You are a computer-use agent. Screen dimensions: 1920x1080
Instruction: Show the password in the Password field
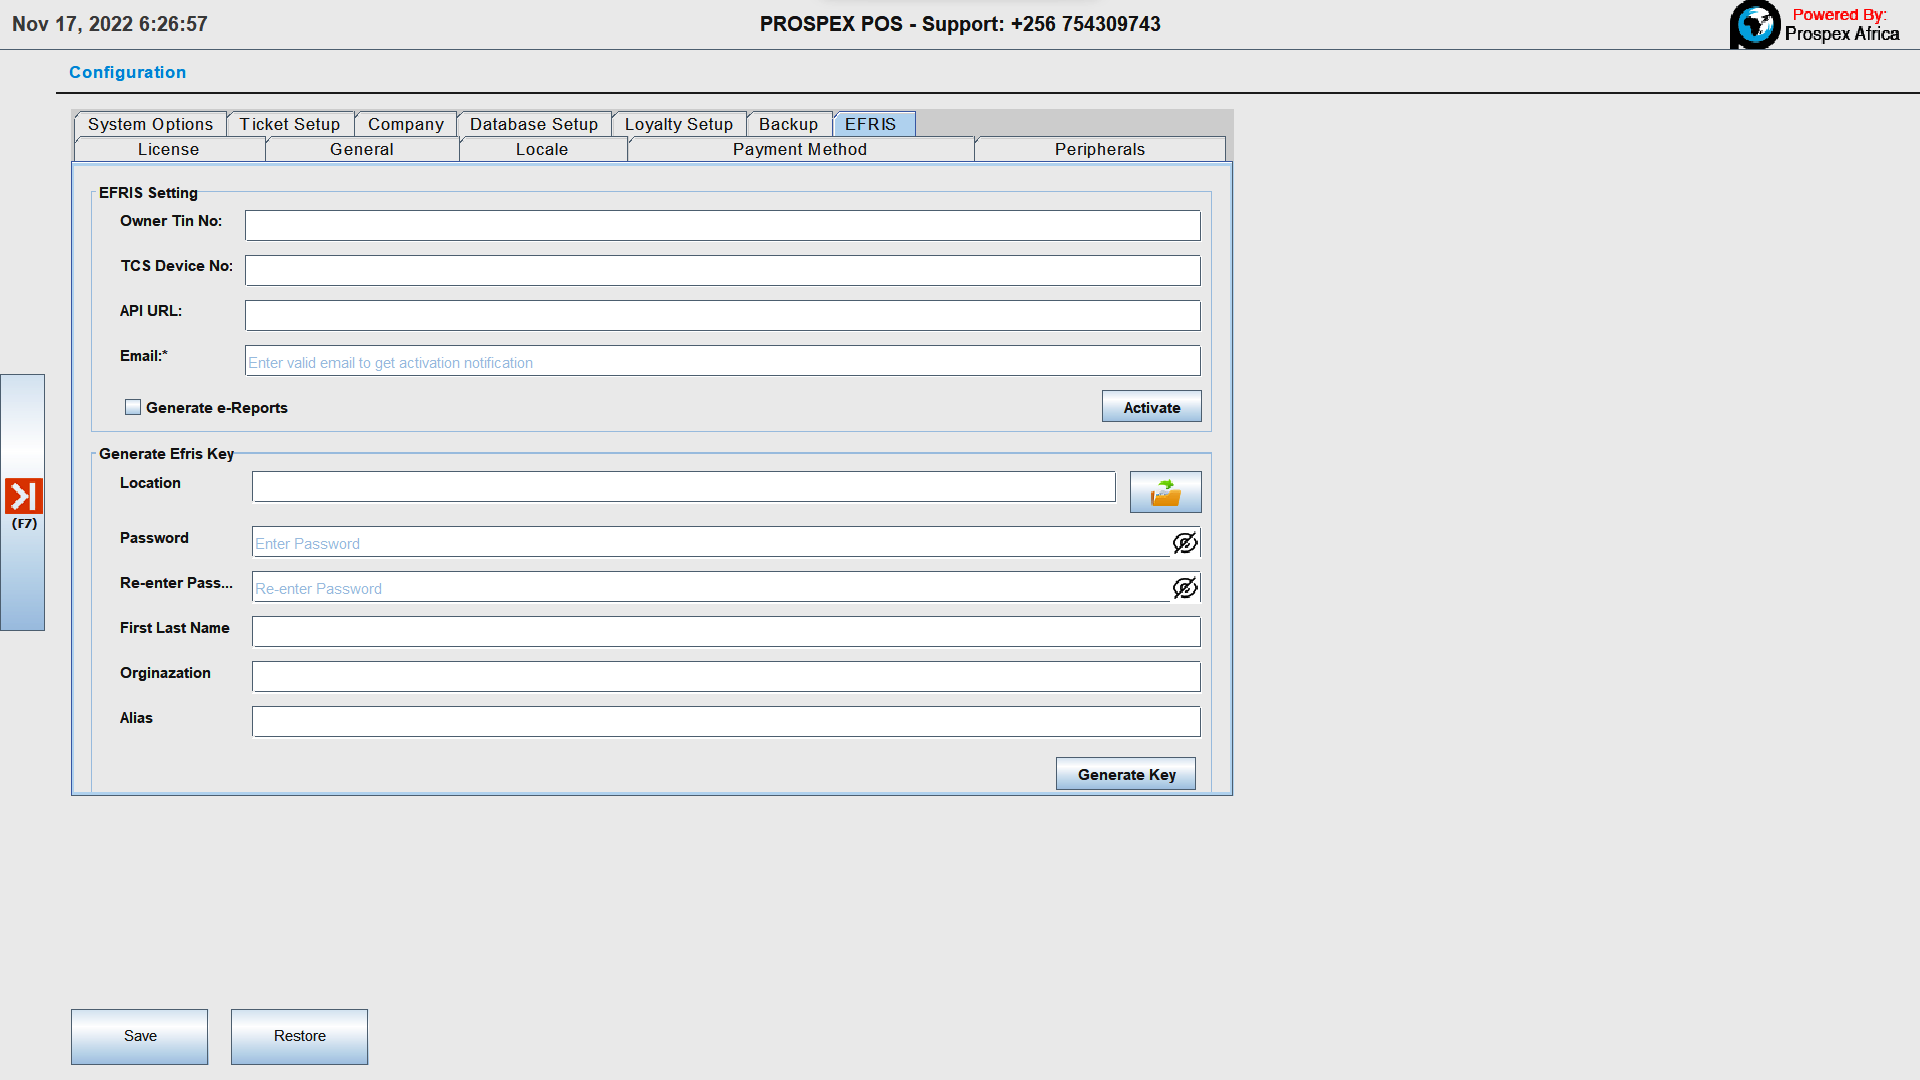1185,543
